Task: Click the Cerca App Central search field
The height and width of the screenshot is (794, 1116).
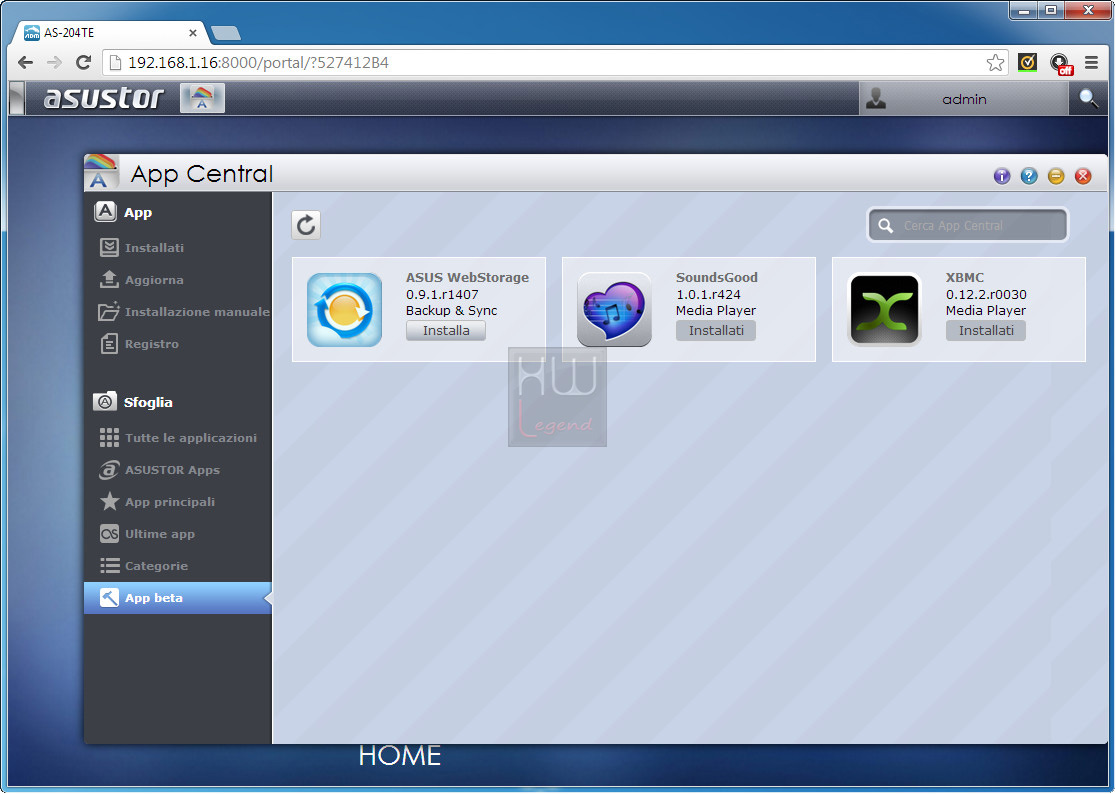Action: [968, 226]
